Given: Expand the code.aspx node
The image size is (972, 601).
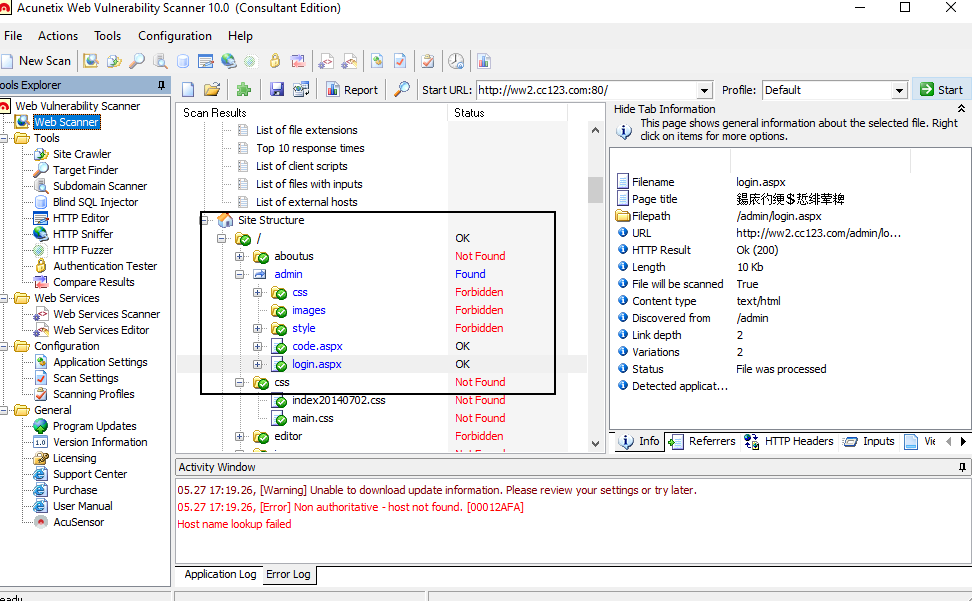Looking at the screenshot, I should [257, 346].
